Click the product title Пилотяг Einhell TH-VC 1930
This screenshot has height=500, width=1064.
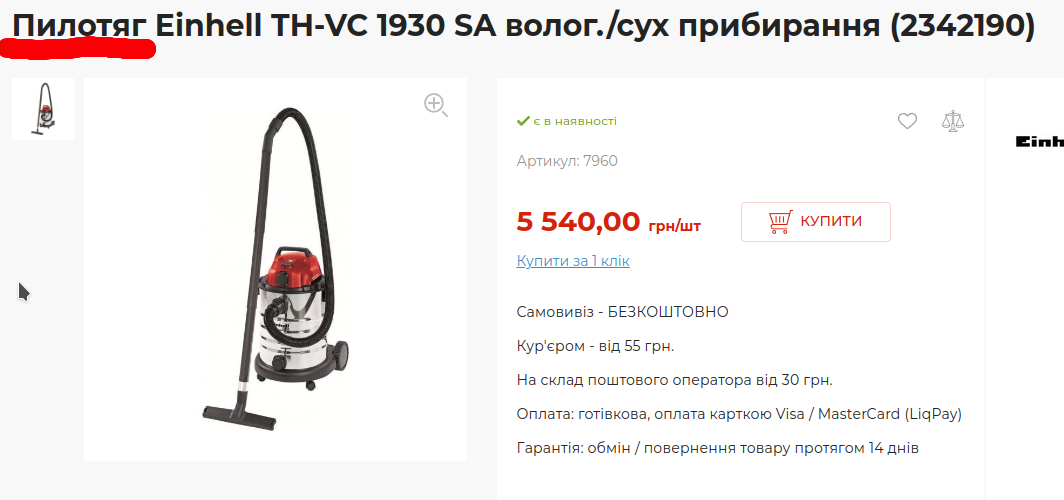pos(524,26)
